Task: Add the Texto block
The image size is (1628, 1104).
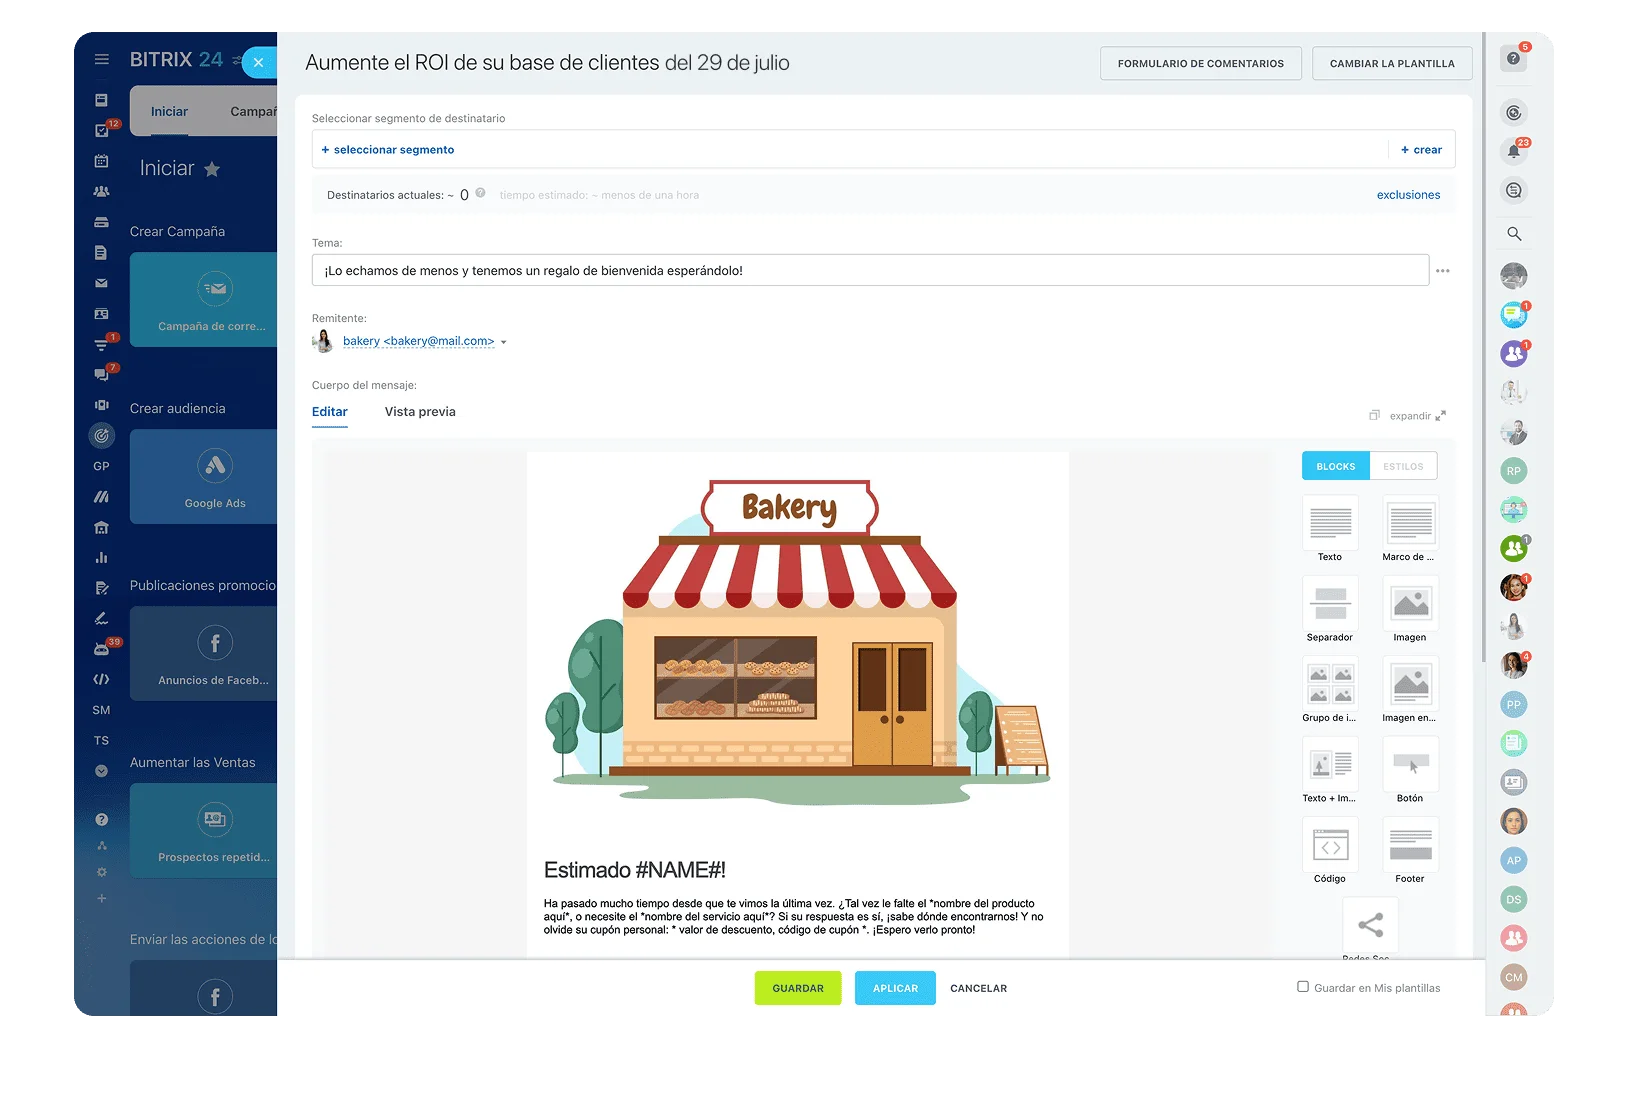Action: [1330, 529]
